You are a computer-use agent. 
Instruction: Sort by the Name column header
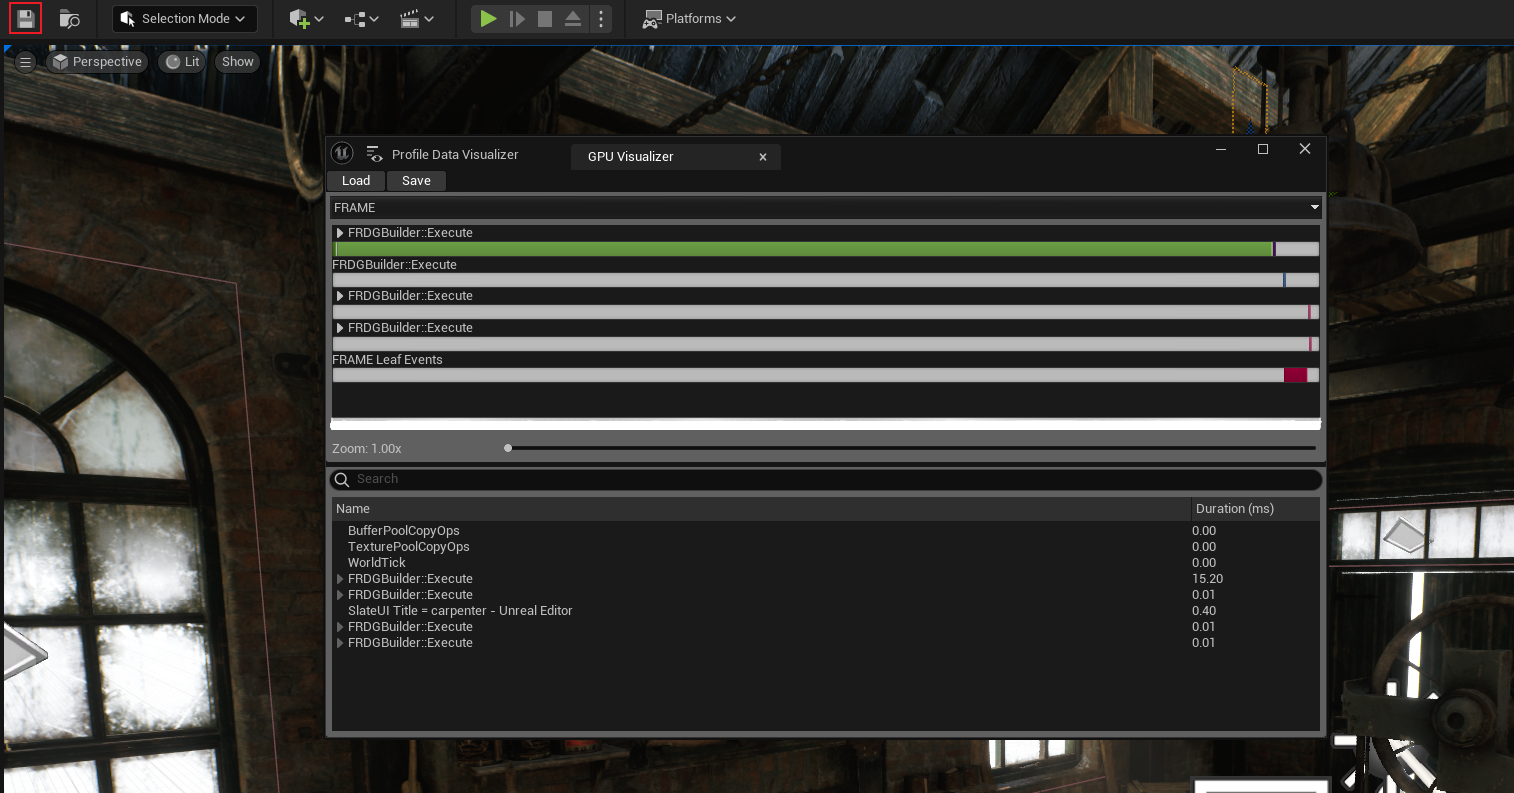pyautogui.click(x=761, y=509)
